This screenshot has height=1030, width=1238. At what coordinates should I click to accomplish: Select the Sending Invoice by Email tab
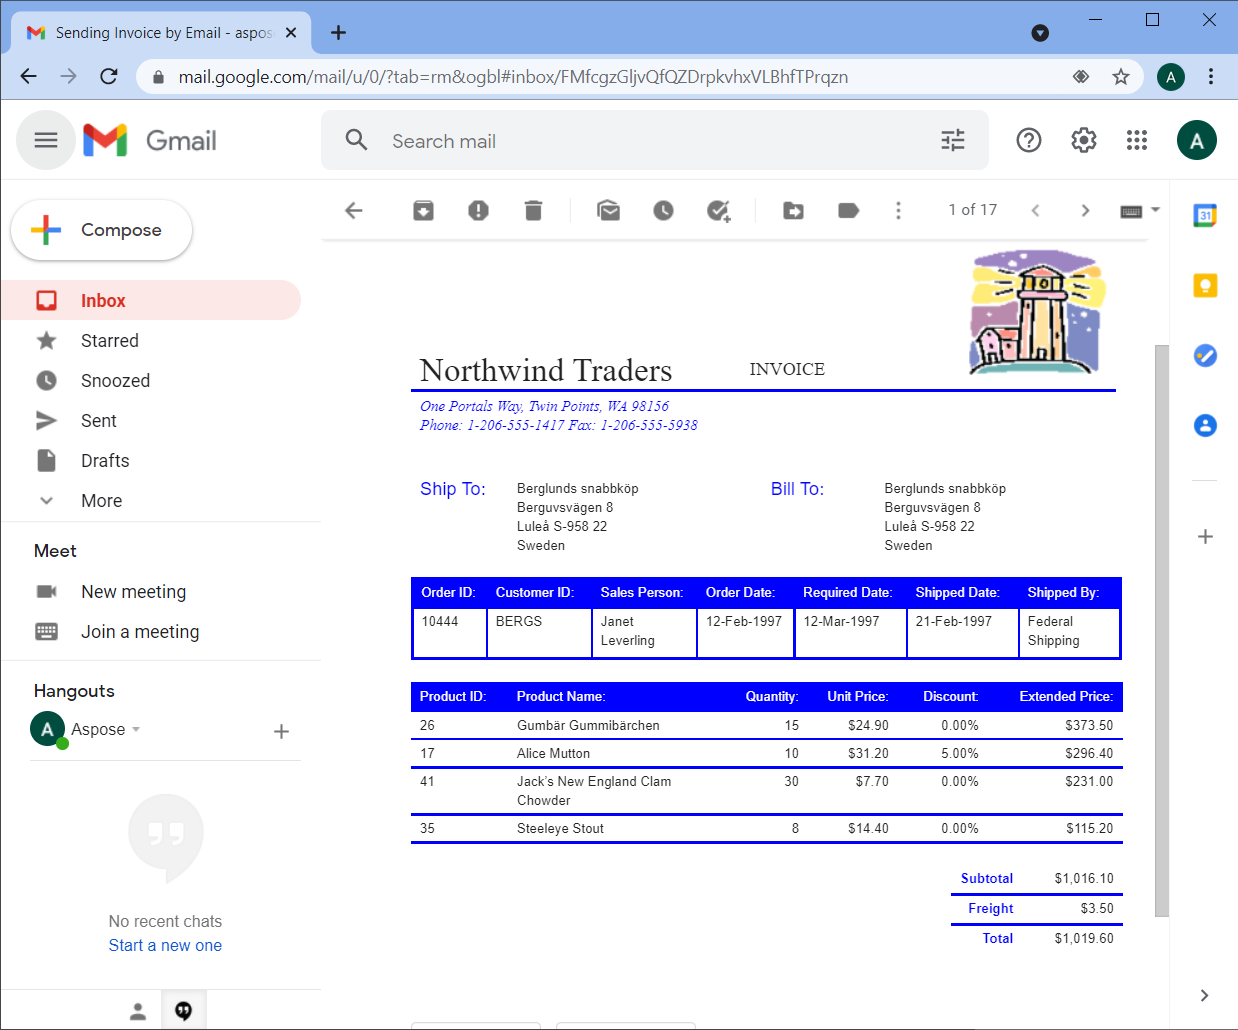pos(162,33)
